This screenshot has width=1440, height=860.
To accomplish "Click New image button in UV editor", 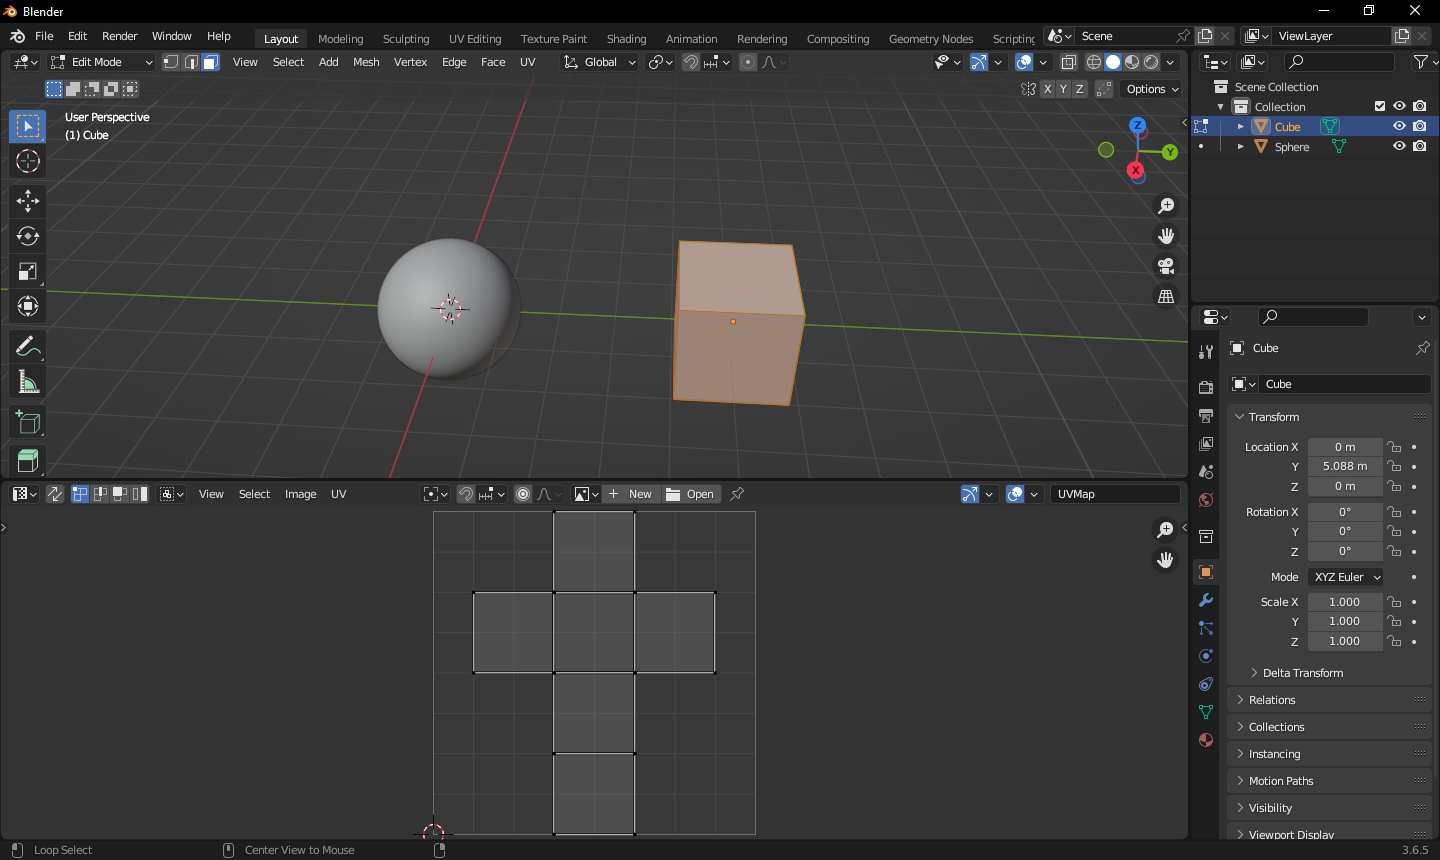I will click(x=630, y=494).
